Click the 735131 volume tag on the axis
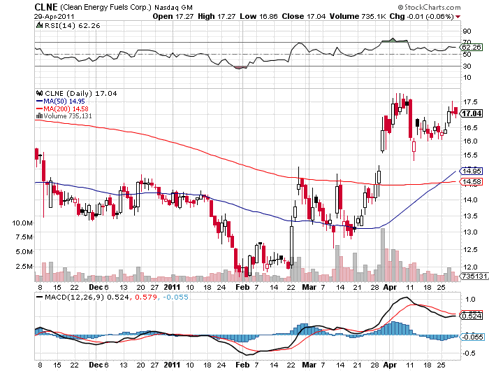Screen dimensions: 489x371 coord(474,276)
